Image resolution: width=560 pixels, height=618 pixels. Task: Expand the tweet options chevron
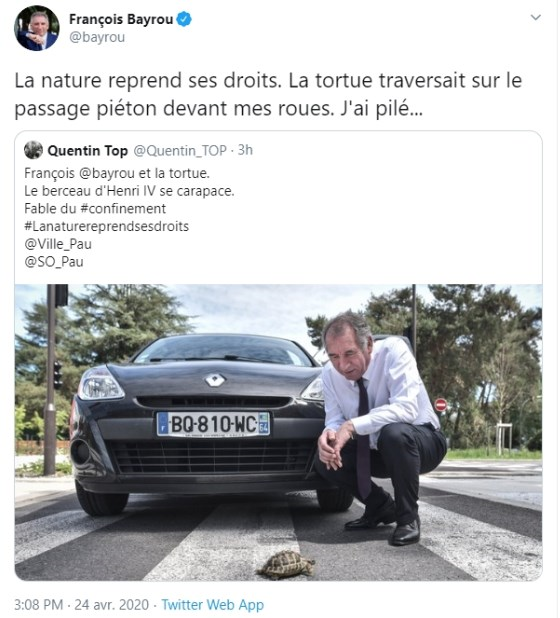pyautogui.click(x=536, y=17)
